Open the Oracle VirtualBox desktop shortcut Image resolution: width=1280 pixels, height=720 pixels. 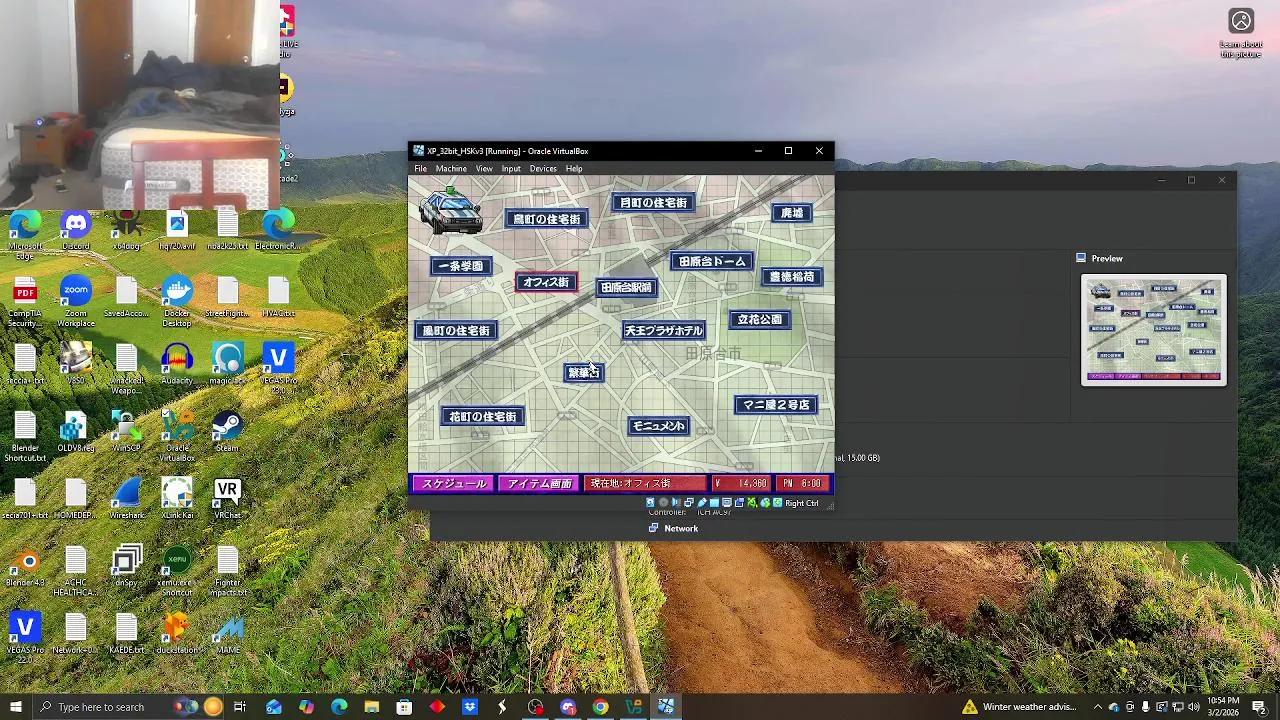pyautogui.click(x=177, y=436)
